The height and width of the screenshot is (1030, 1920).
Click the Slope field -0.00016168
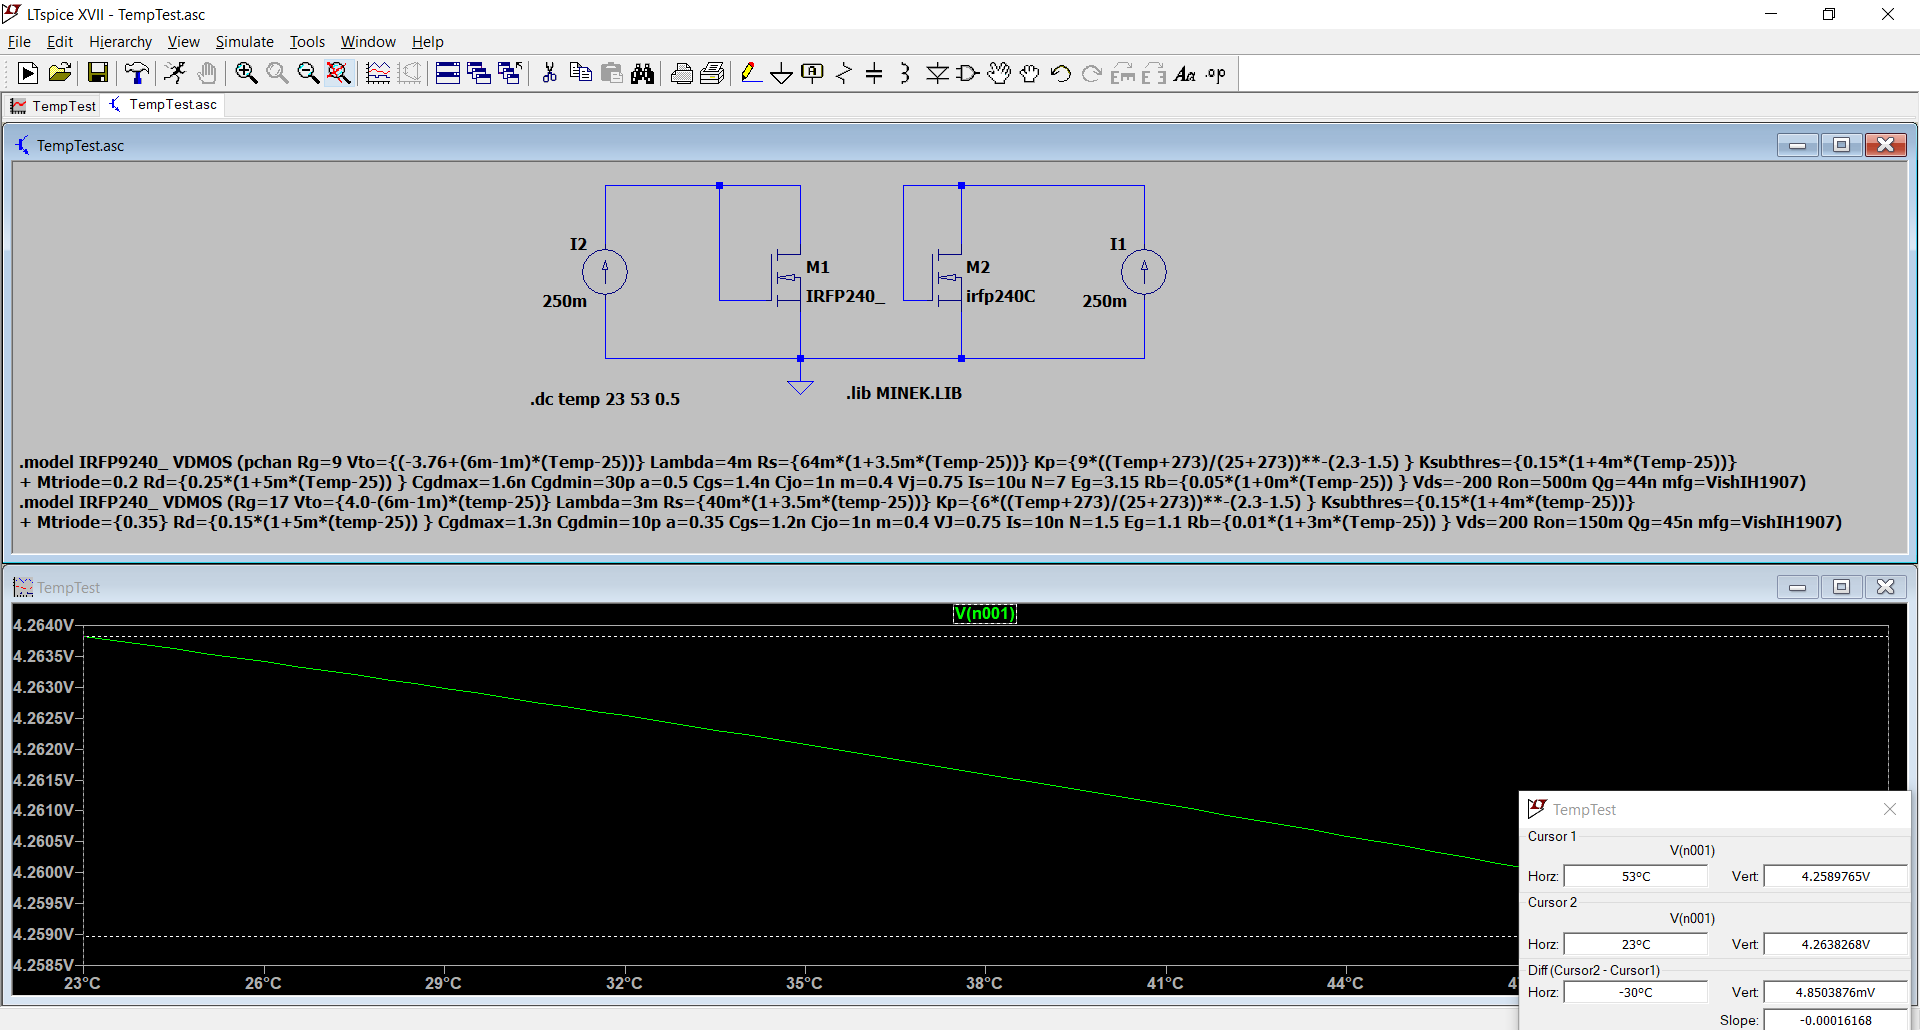click(1835, 1020)
